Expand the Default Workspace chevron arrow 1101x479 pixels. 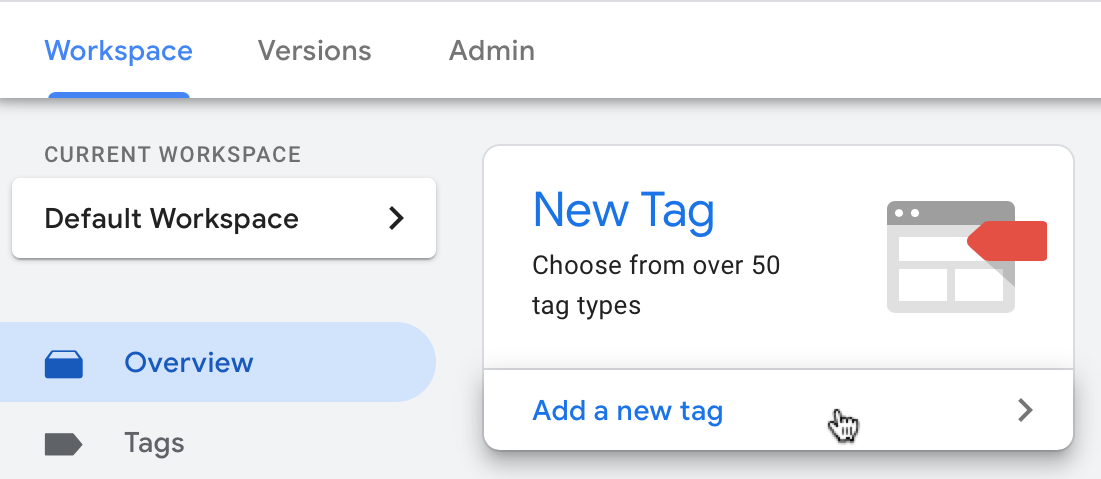tap(397, 218)
